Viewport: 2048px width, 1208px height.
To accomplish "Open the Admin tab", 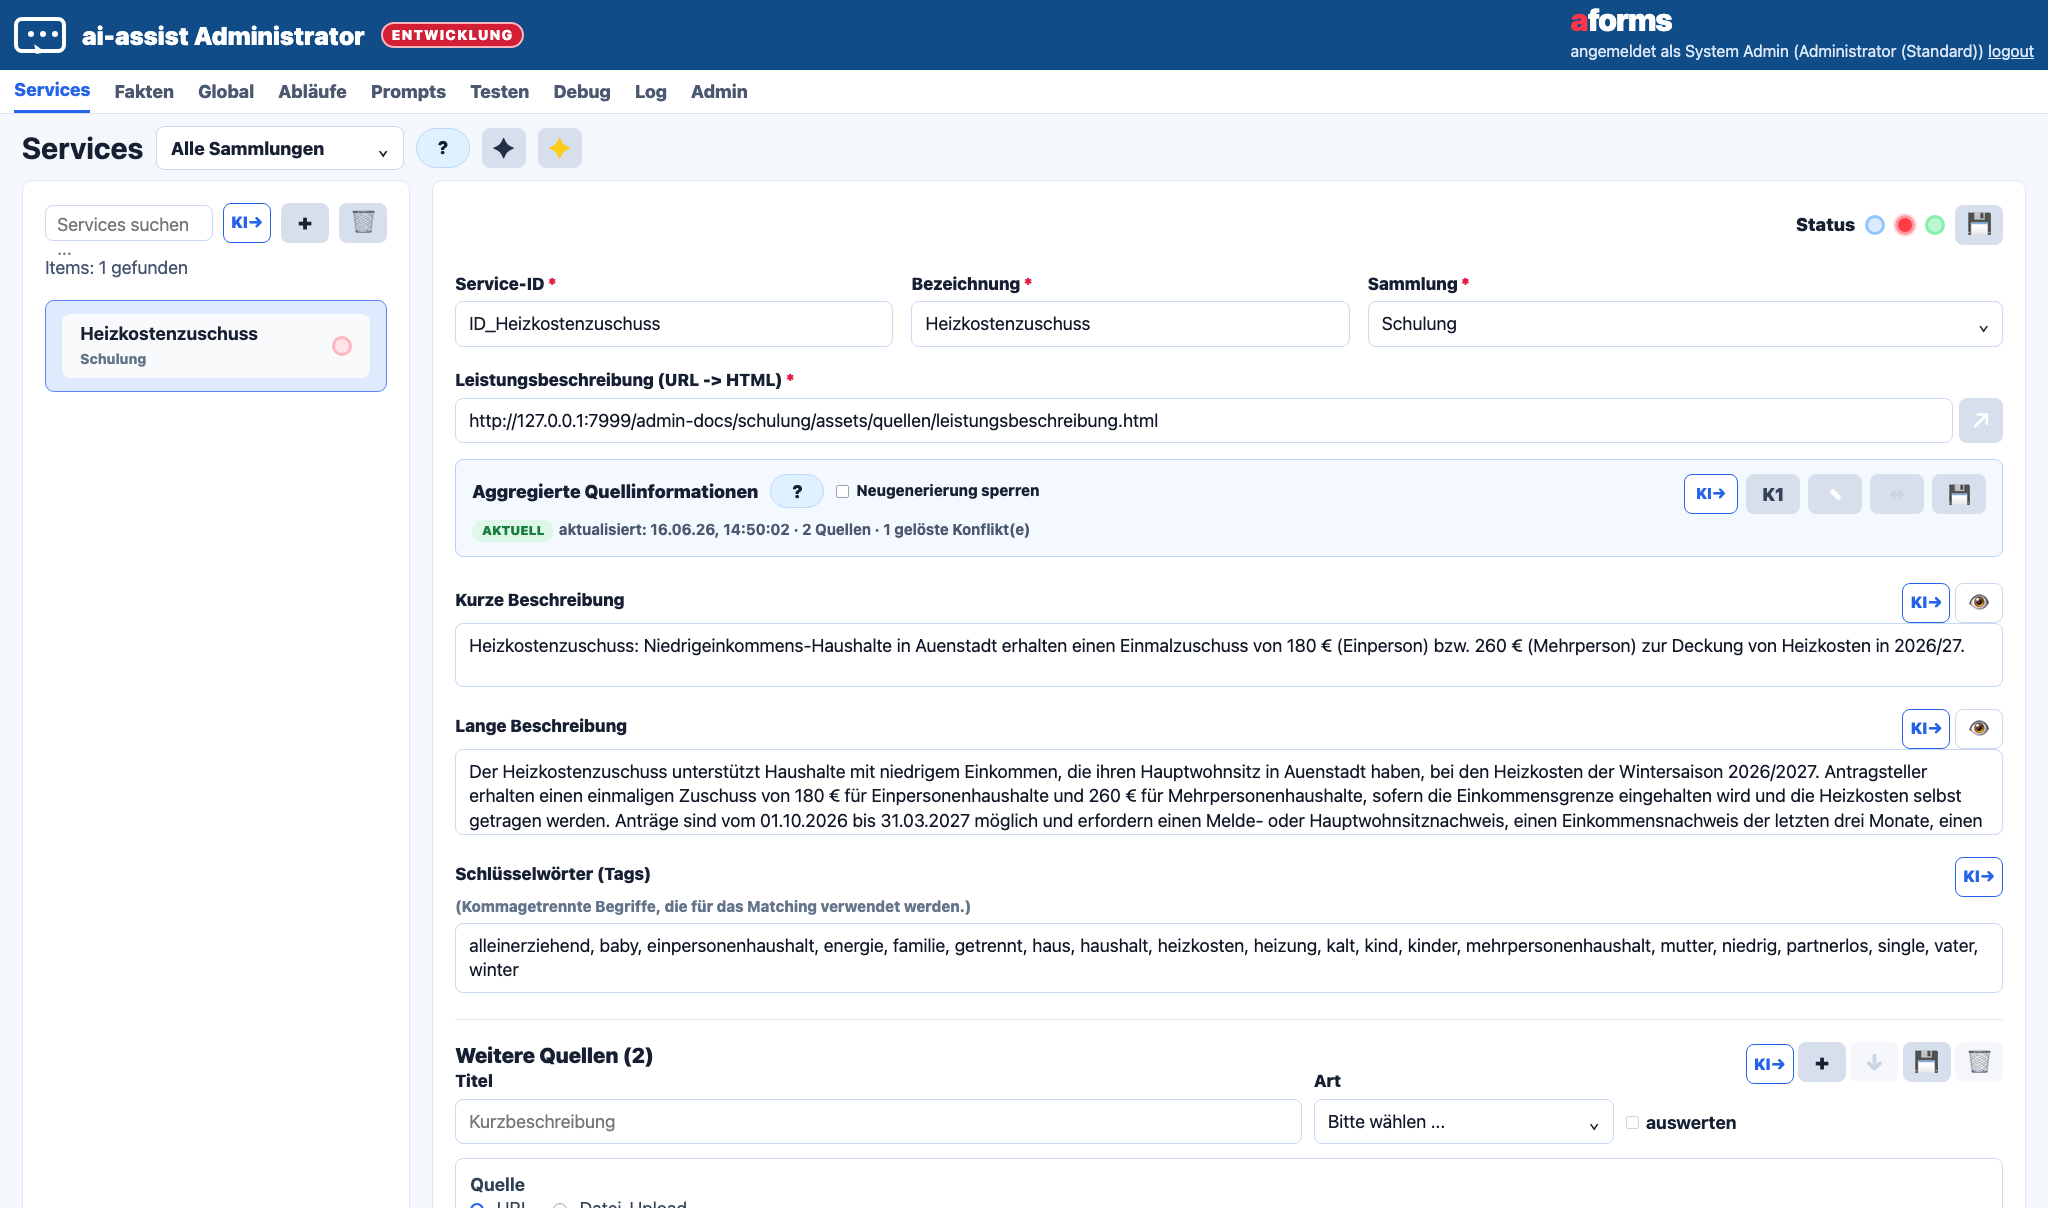I will tap(719, 92).
